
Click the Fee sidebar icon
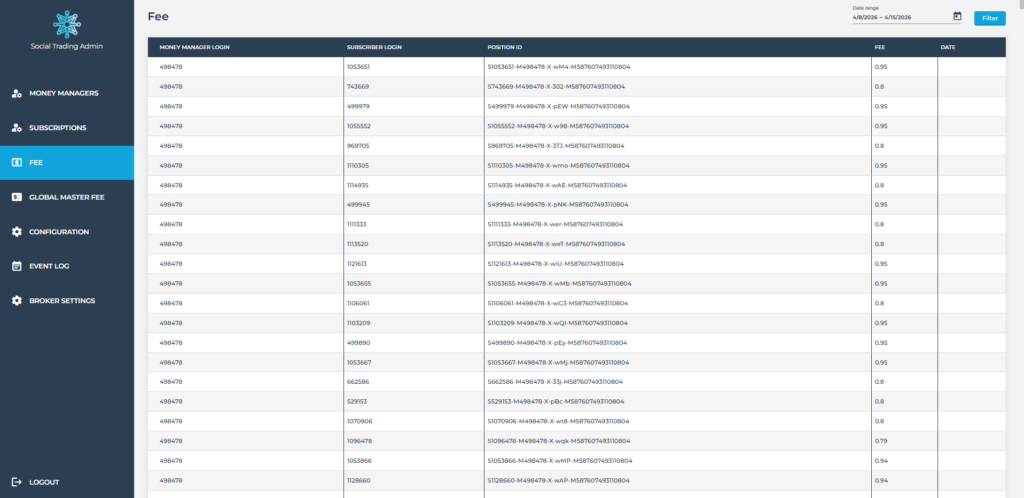coord(17,162)
